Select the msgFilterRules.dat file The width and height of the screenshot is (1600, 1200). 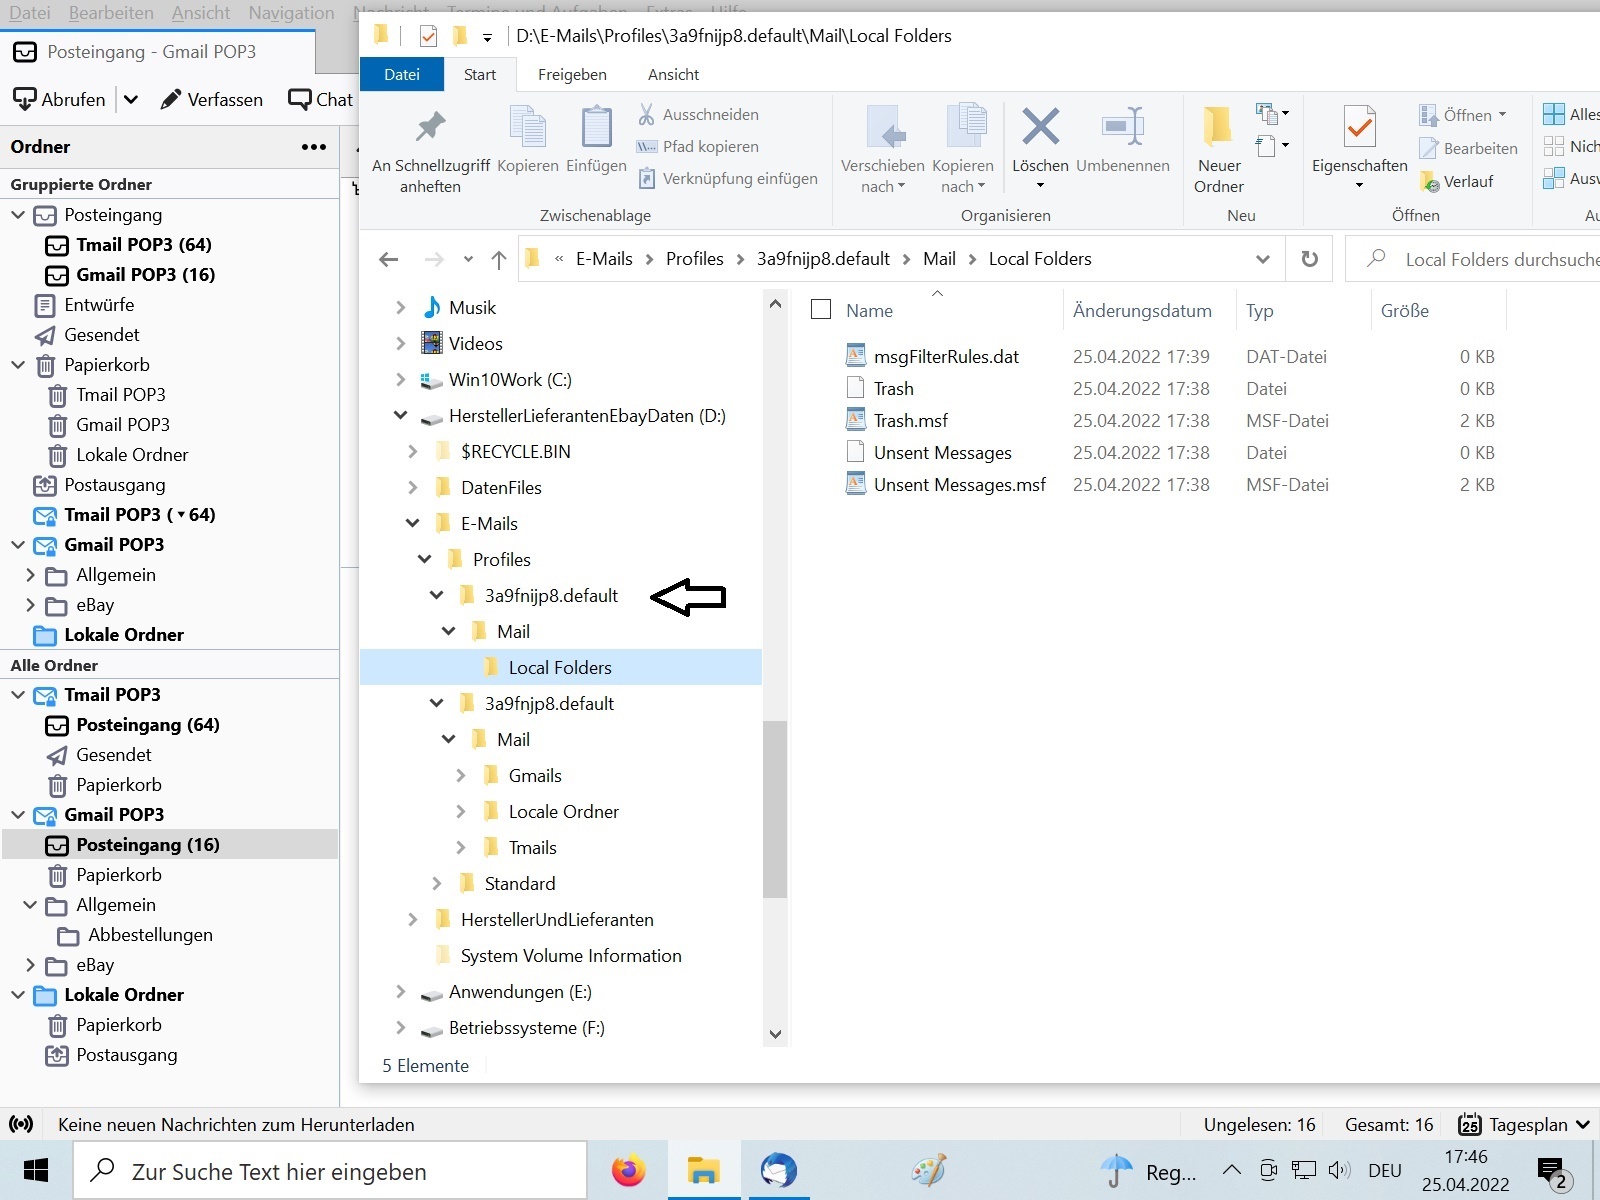pyautogui.click(x=946, y=357)
